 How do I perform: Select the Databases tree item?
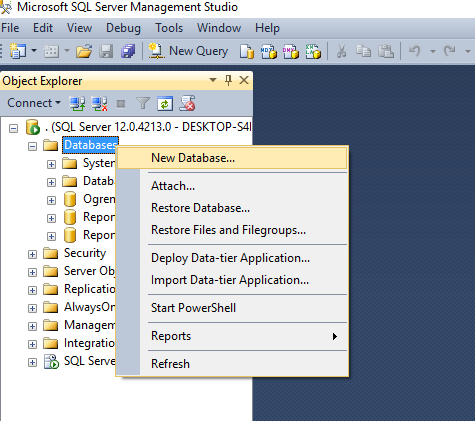coord(90,145)
